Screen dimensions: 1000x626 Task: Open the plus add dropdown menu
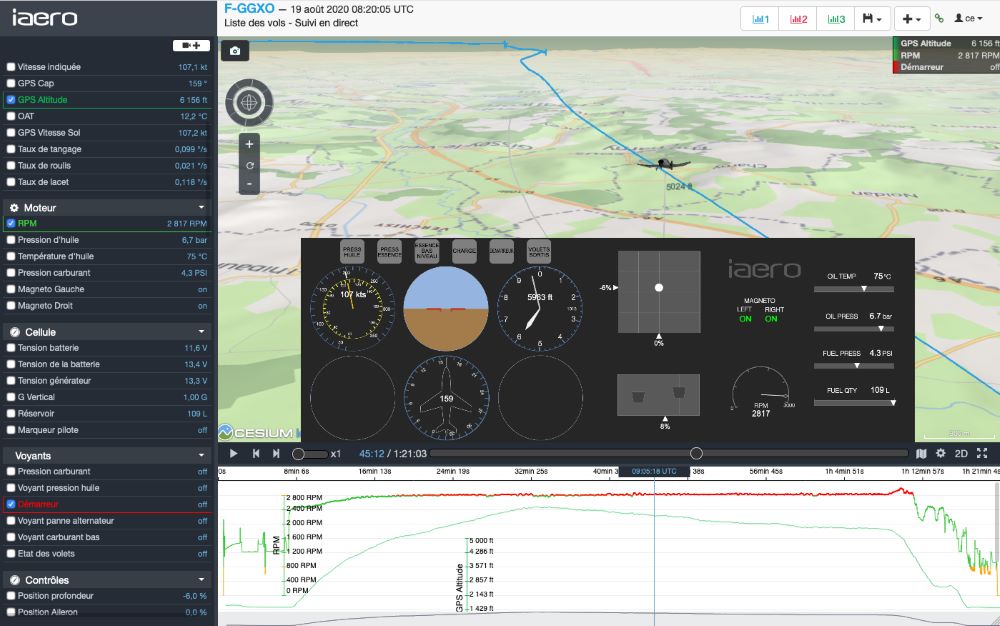click(x=910, y=18)
